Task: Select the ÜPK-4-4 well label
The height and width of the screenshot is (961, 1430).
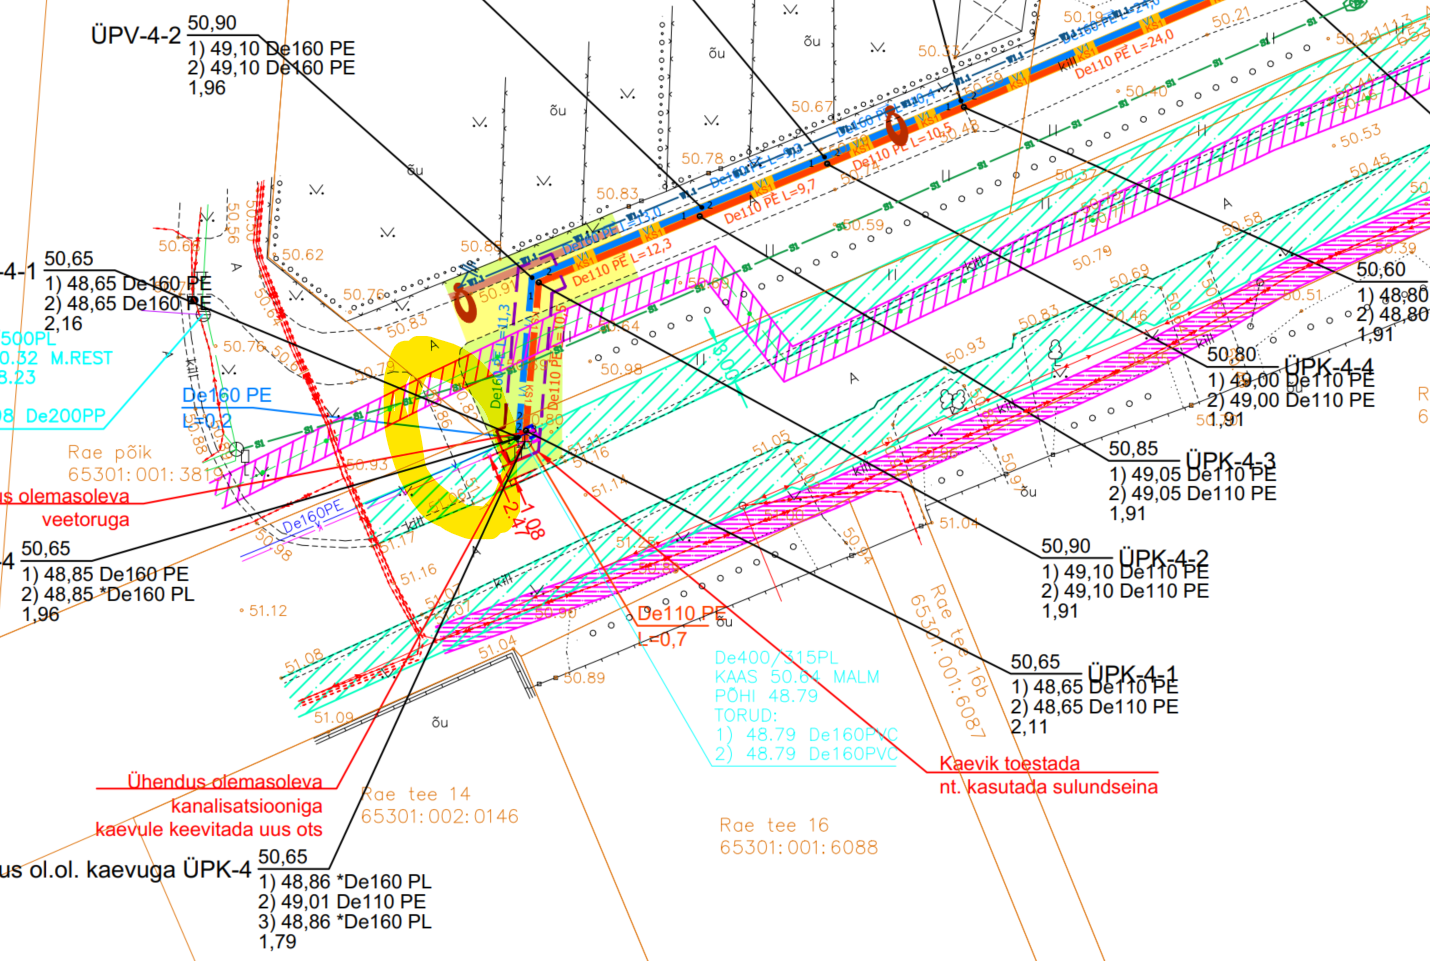Action: click(x=1329, y=366)
